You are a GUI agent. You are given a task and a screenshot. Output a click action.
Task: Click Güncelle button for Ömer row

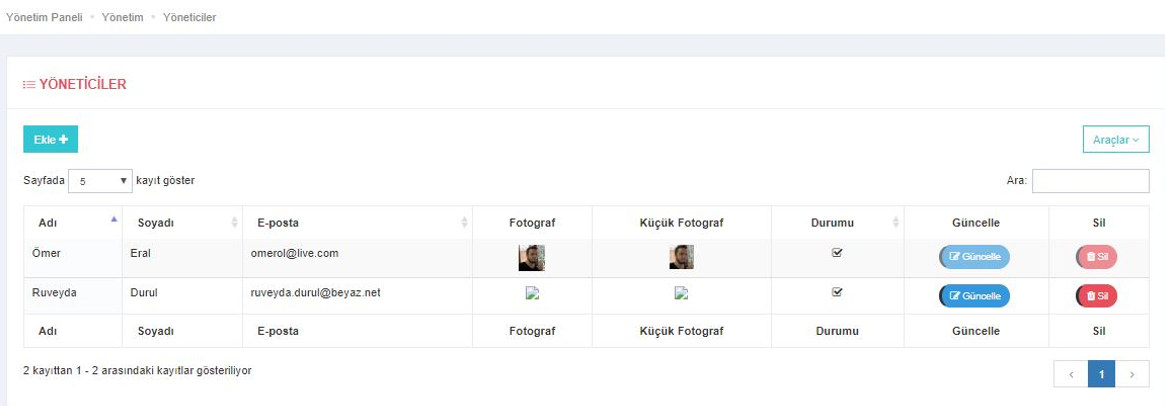pyautogui.click(x=974, y=257)
